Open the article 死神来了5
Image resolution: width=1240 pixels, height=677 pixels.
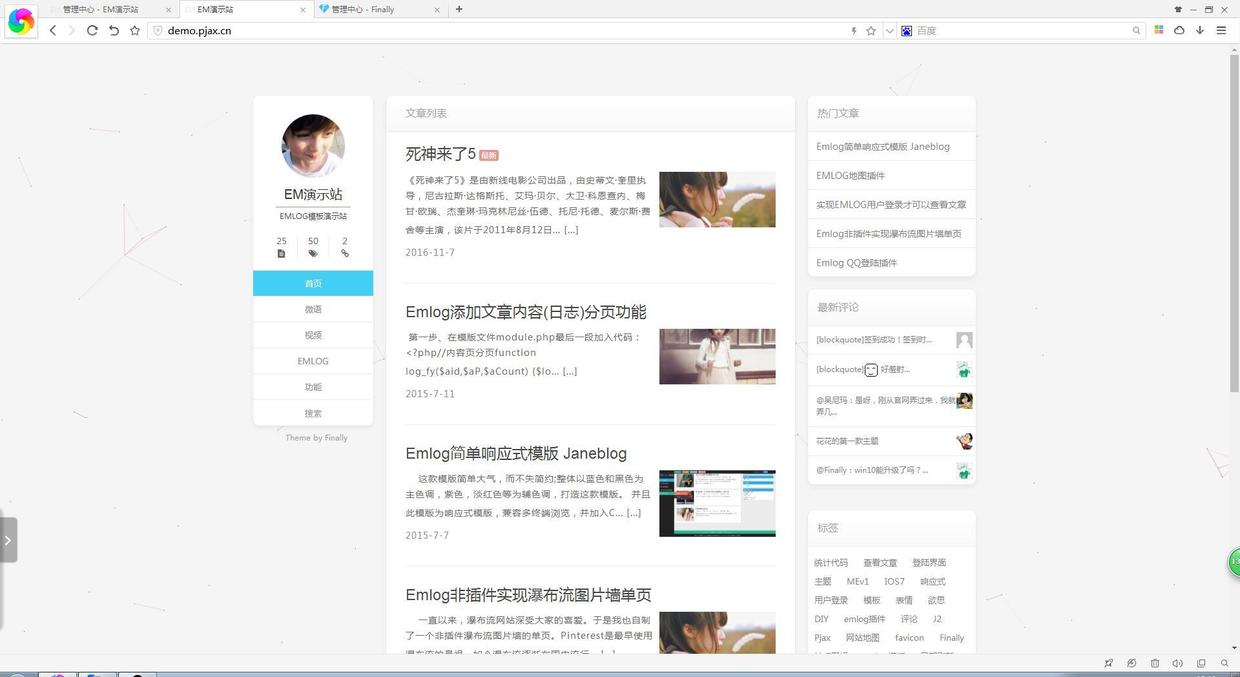(x=440, y=154)
